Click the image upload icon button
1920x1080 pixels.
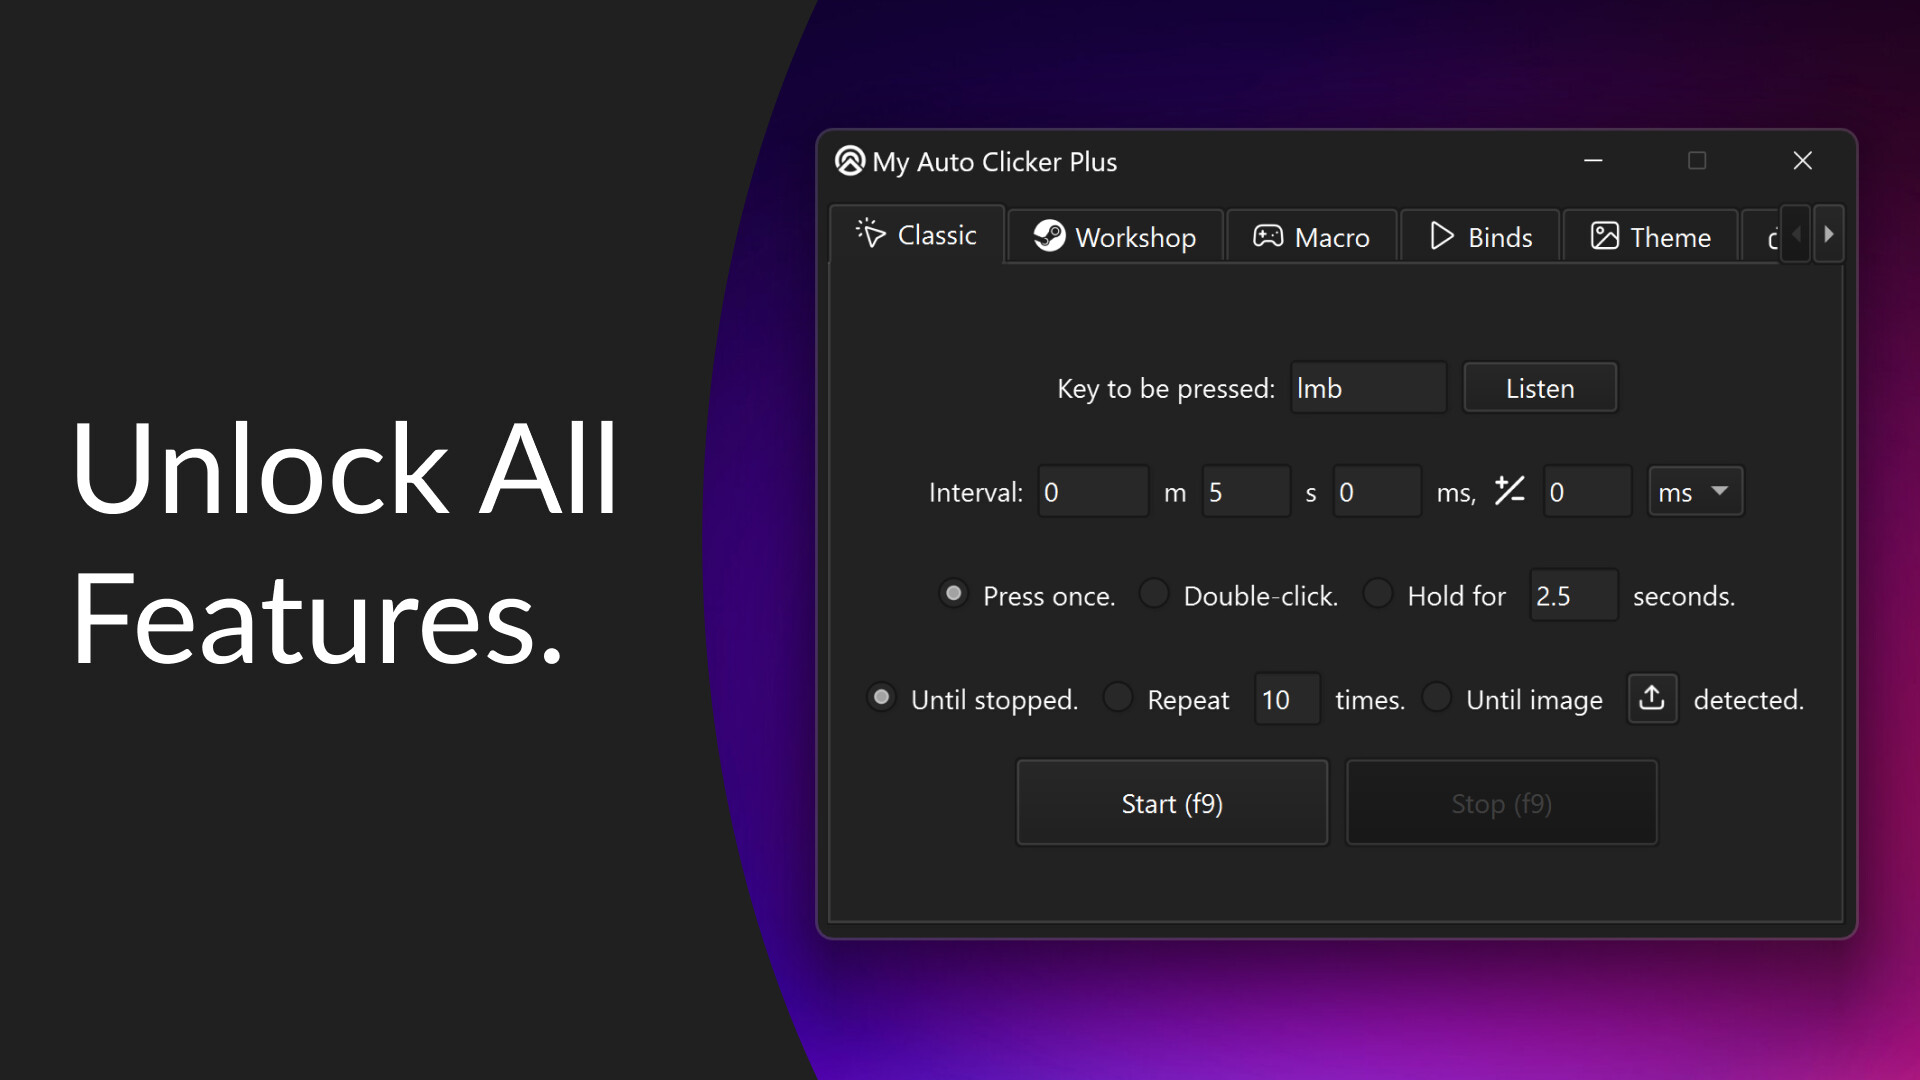click(x=1652, y=698)
